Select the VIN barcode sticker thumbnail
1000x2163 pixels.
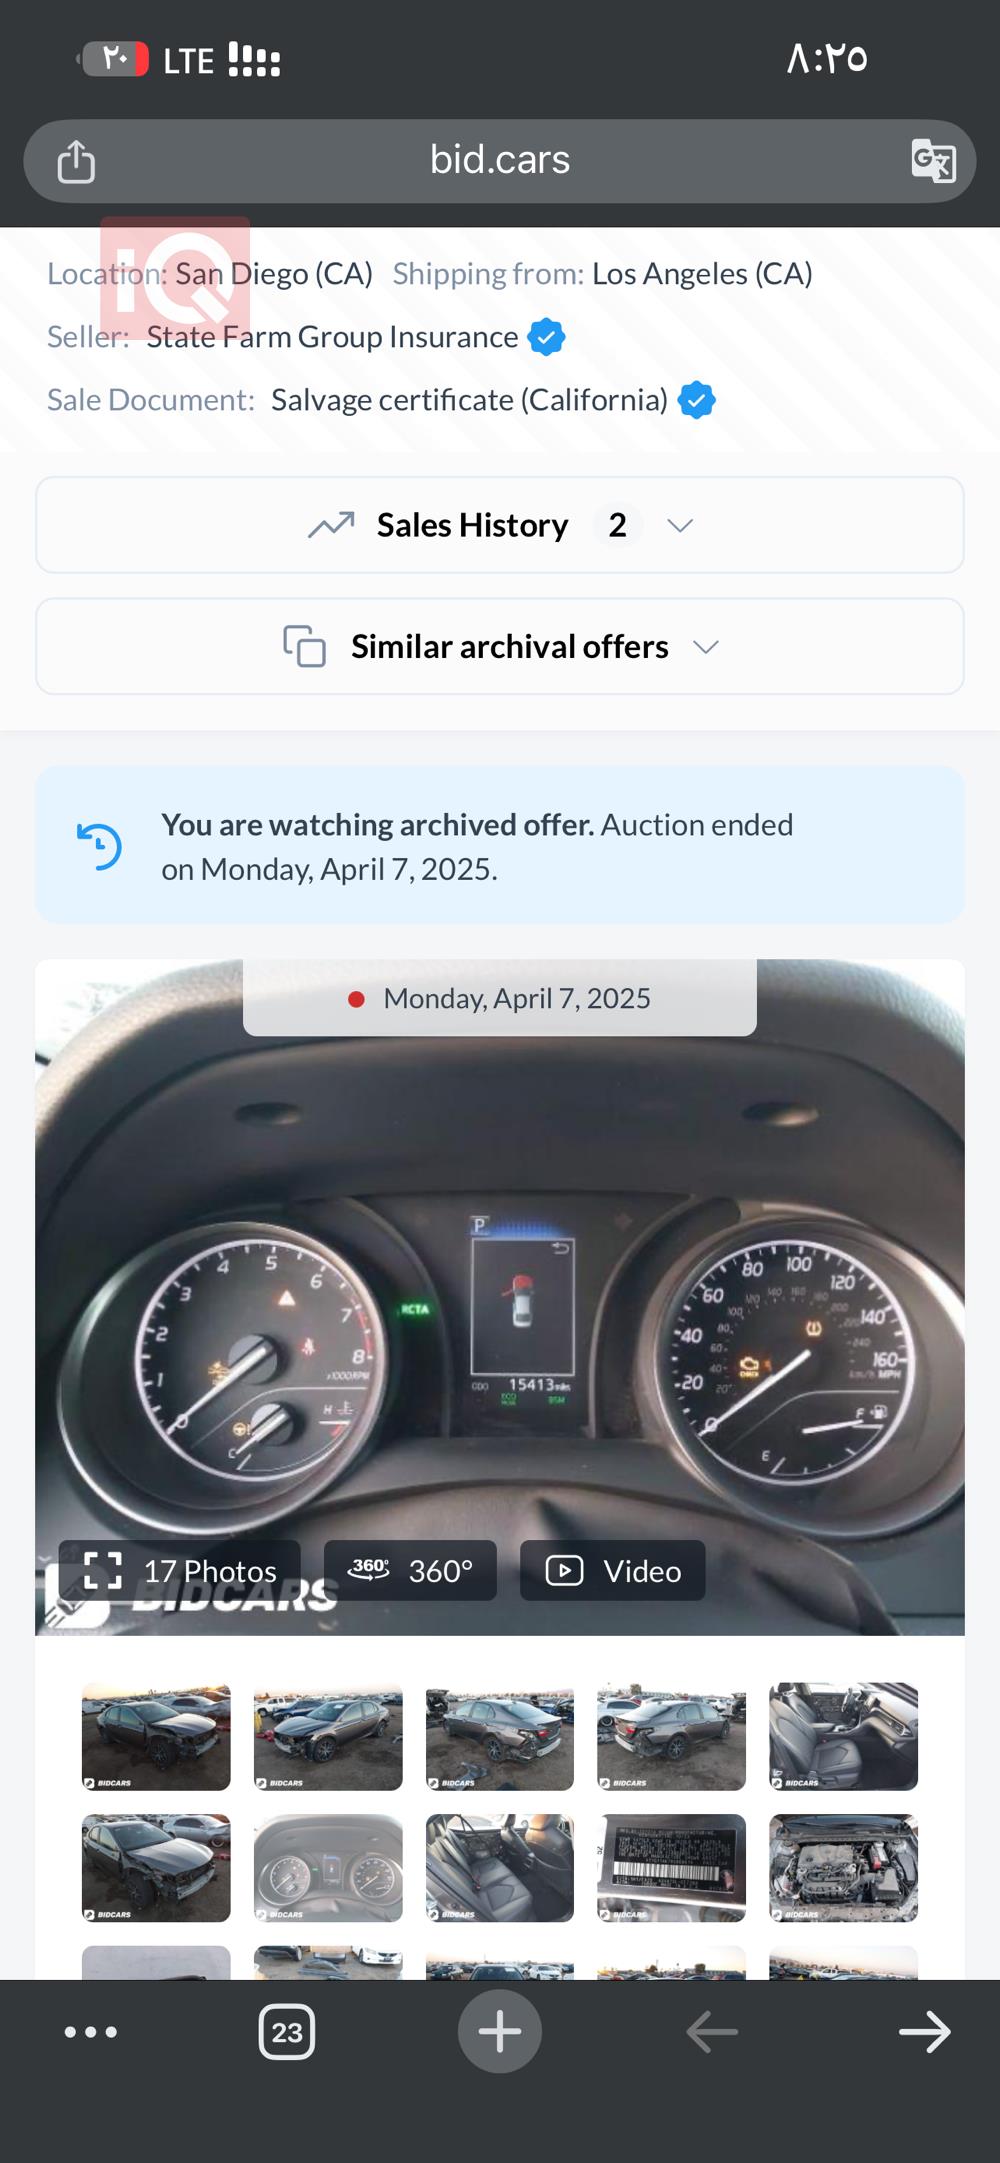click(x=672, y=1868)
